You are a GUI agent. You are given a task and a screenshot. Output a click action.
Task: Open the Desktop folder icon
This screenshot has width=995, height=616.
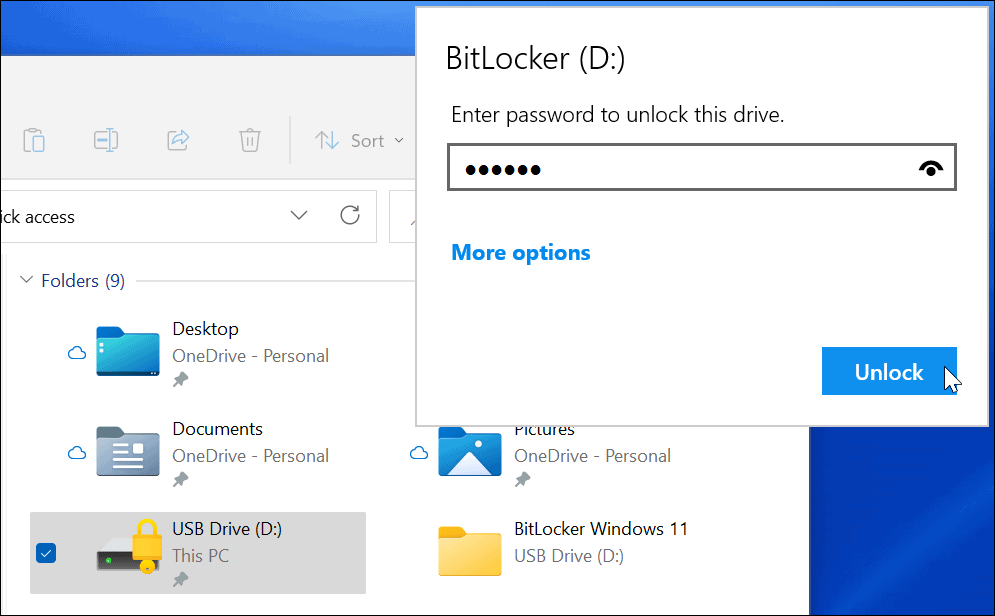[x=127, y=352]
